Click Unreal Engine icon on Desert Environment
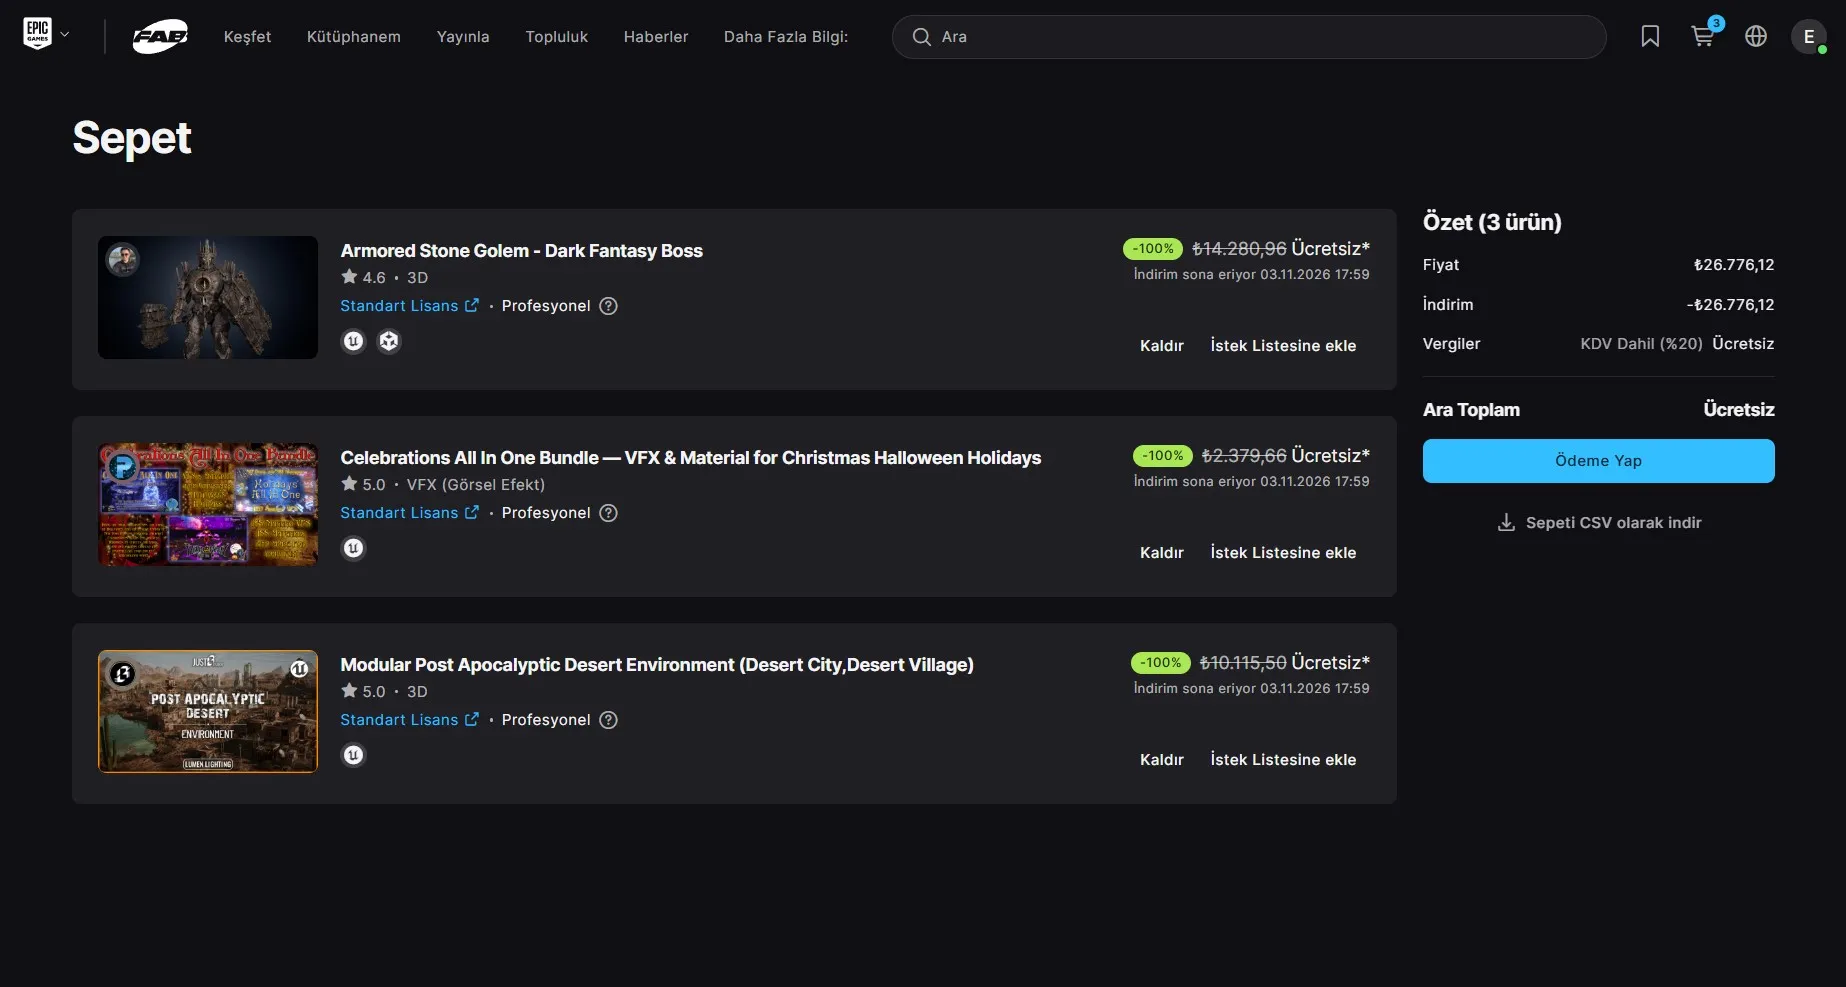The height and width of the screenshot is (987, 1846). 353,755
